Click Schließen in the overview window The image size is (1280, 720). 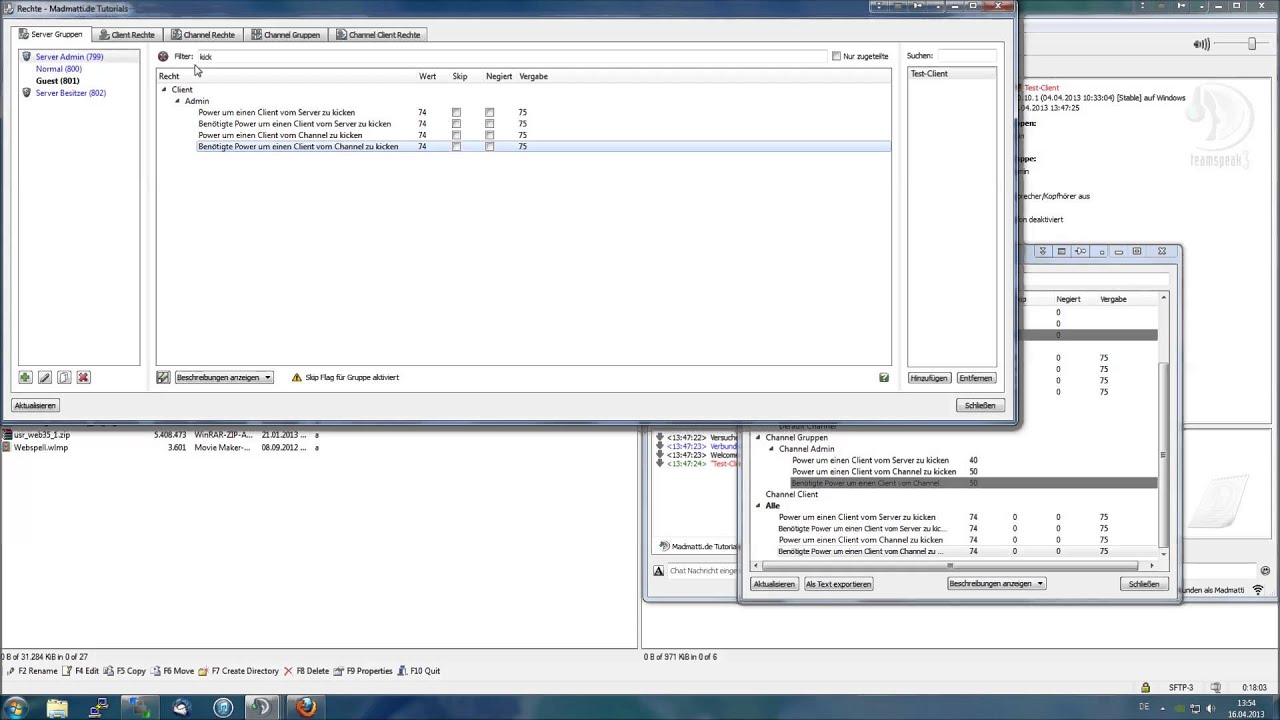[1144, 584]
